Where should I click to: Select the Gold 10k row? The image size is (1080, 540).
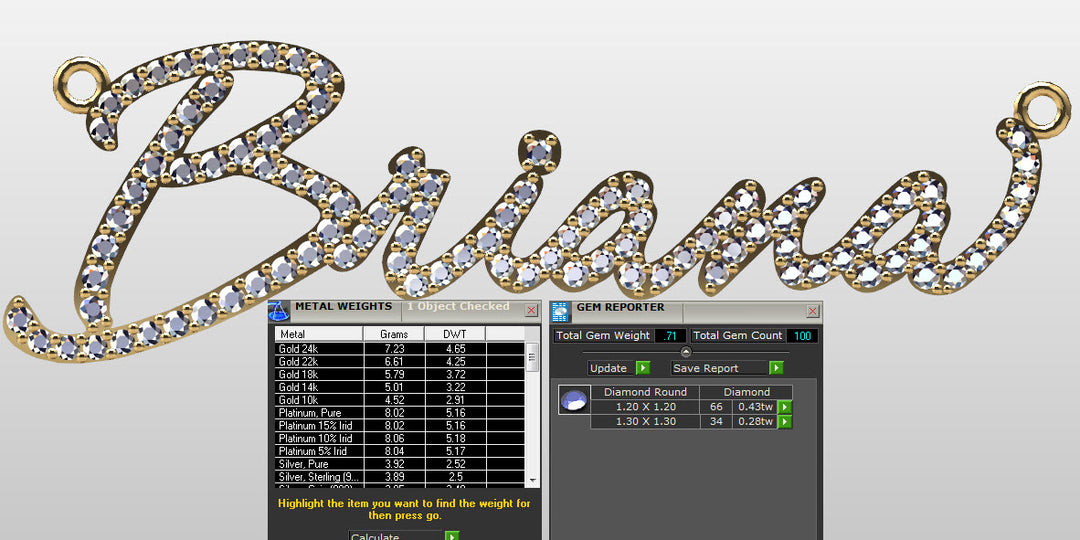click(399, 400)
